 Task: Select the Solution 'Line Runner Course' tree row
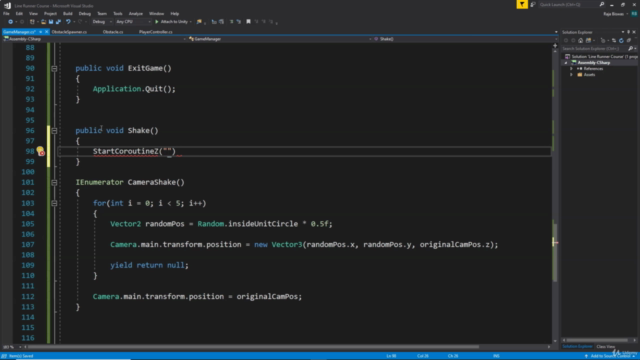[600, 57]
